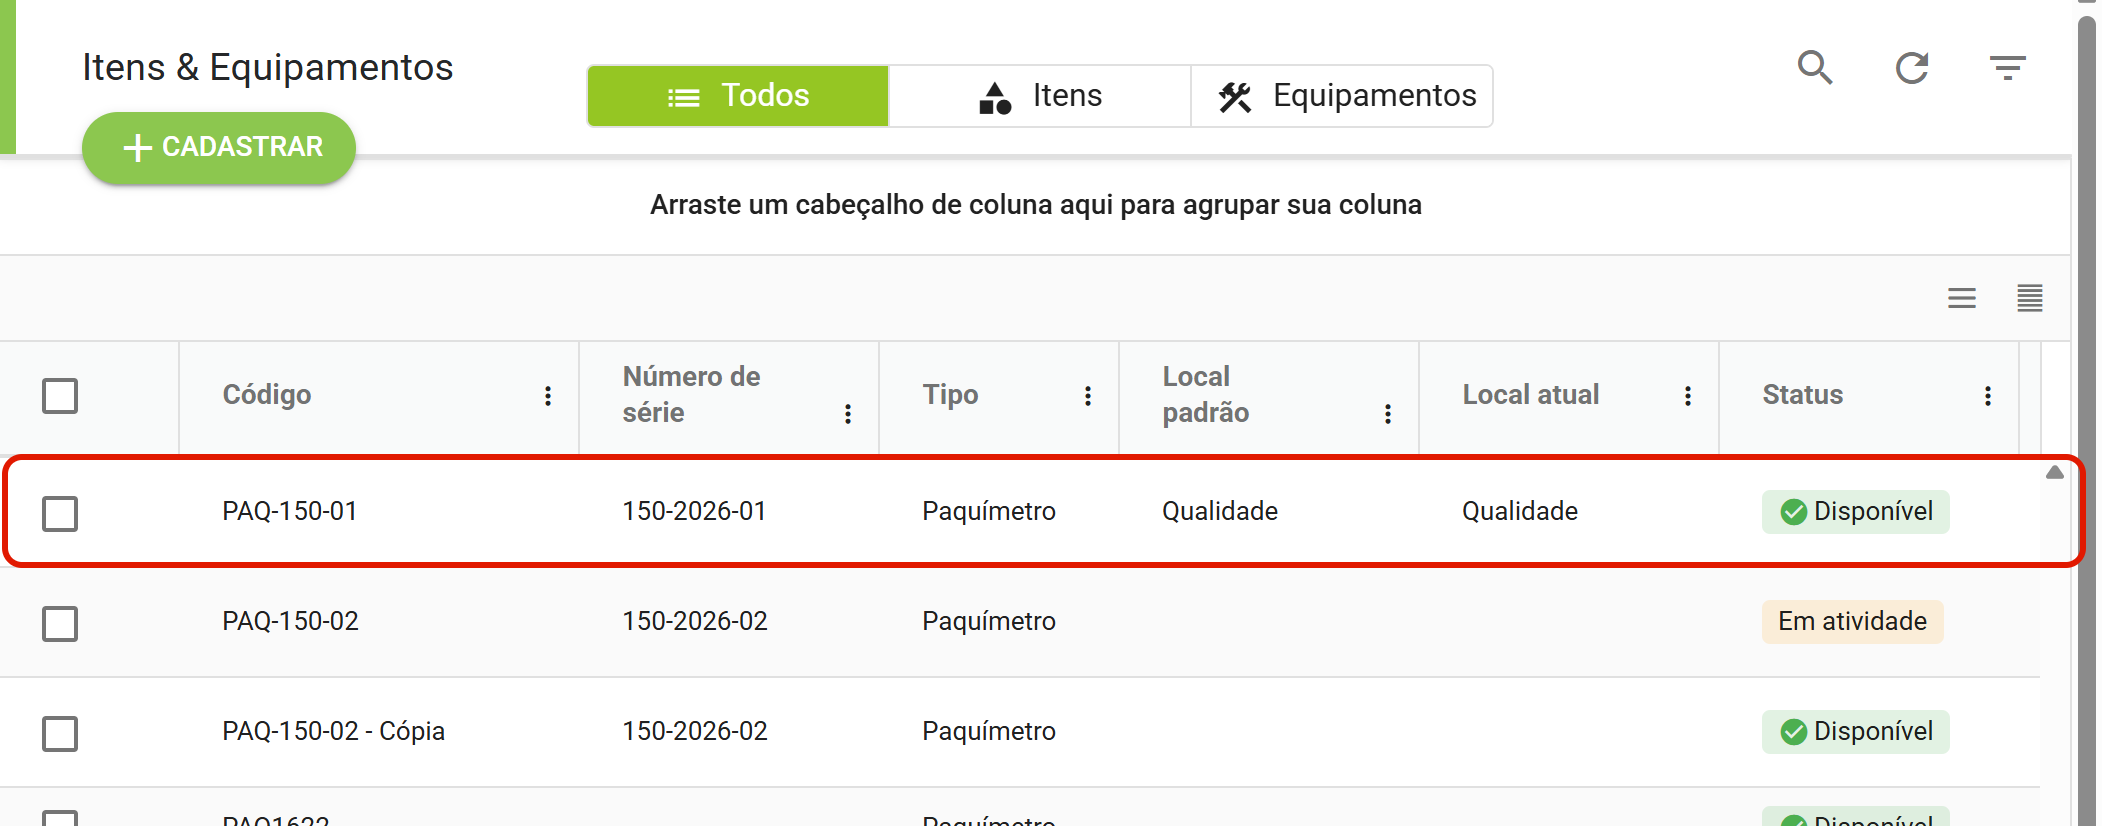
Task: Click serial number 150-2026-01
Action: (694, 511)
